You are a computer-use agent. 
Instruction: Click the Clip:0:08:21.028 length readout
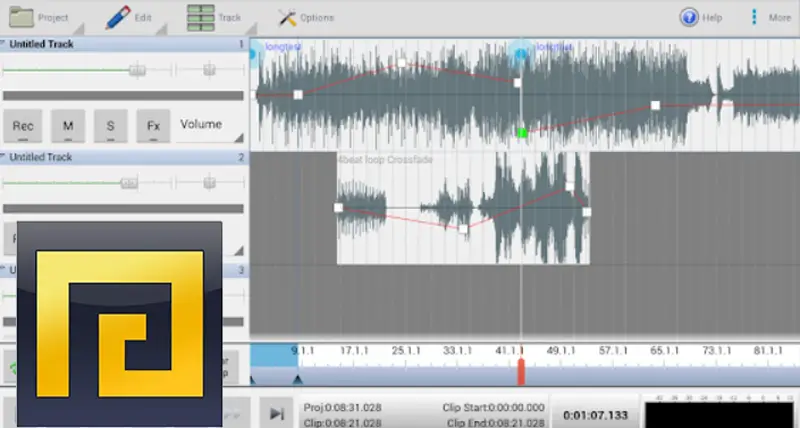click(x=342, y=423)
